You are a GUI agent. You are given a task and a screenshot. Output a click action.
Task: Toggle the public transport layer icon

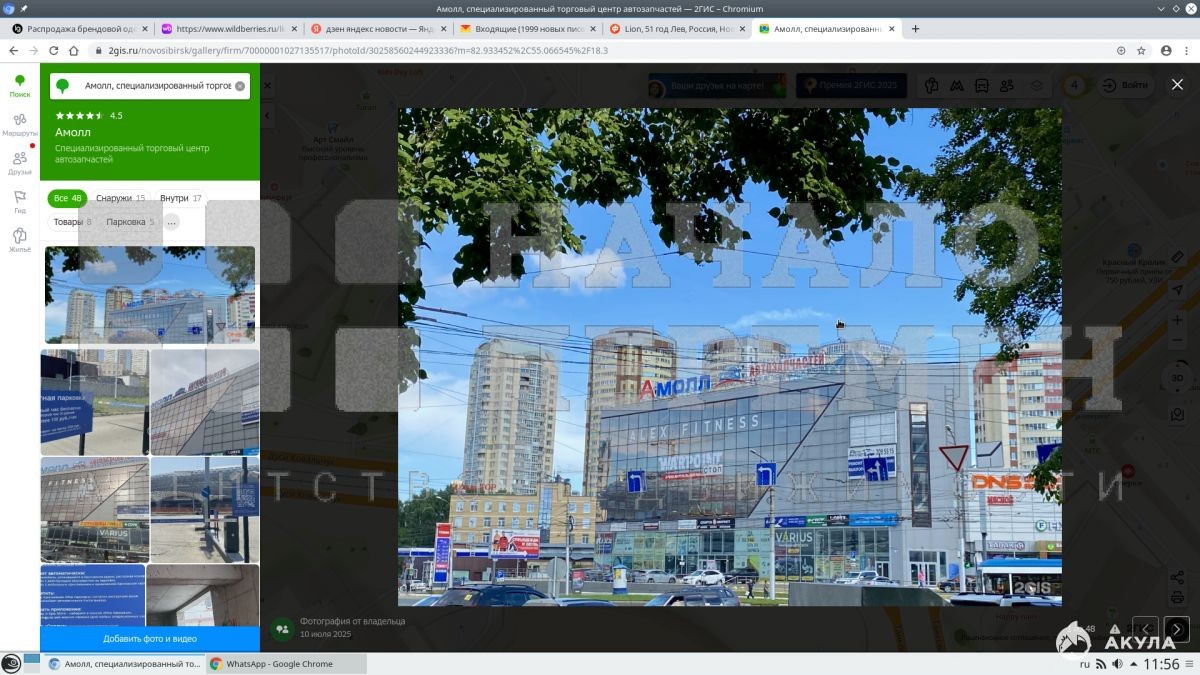point(982,86)
